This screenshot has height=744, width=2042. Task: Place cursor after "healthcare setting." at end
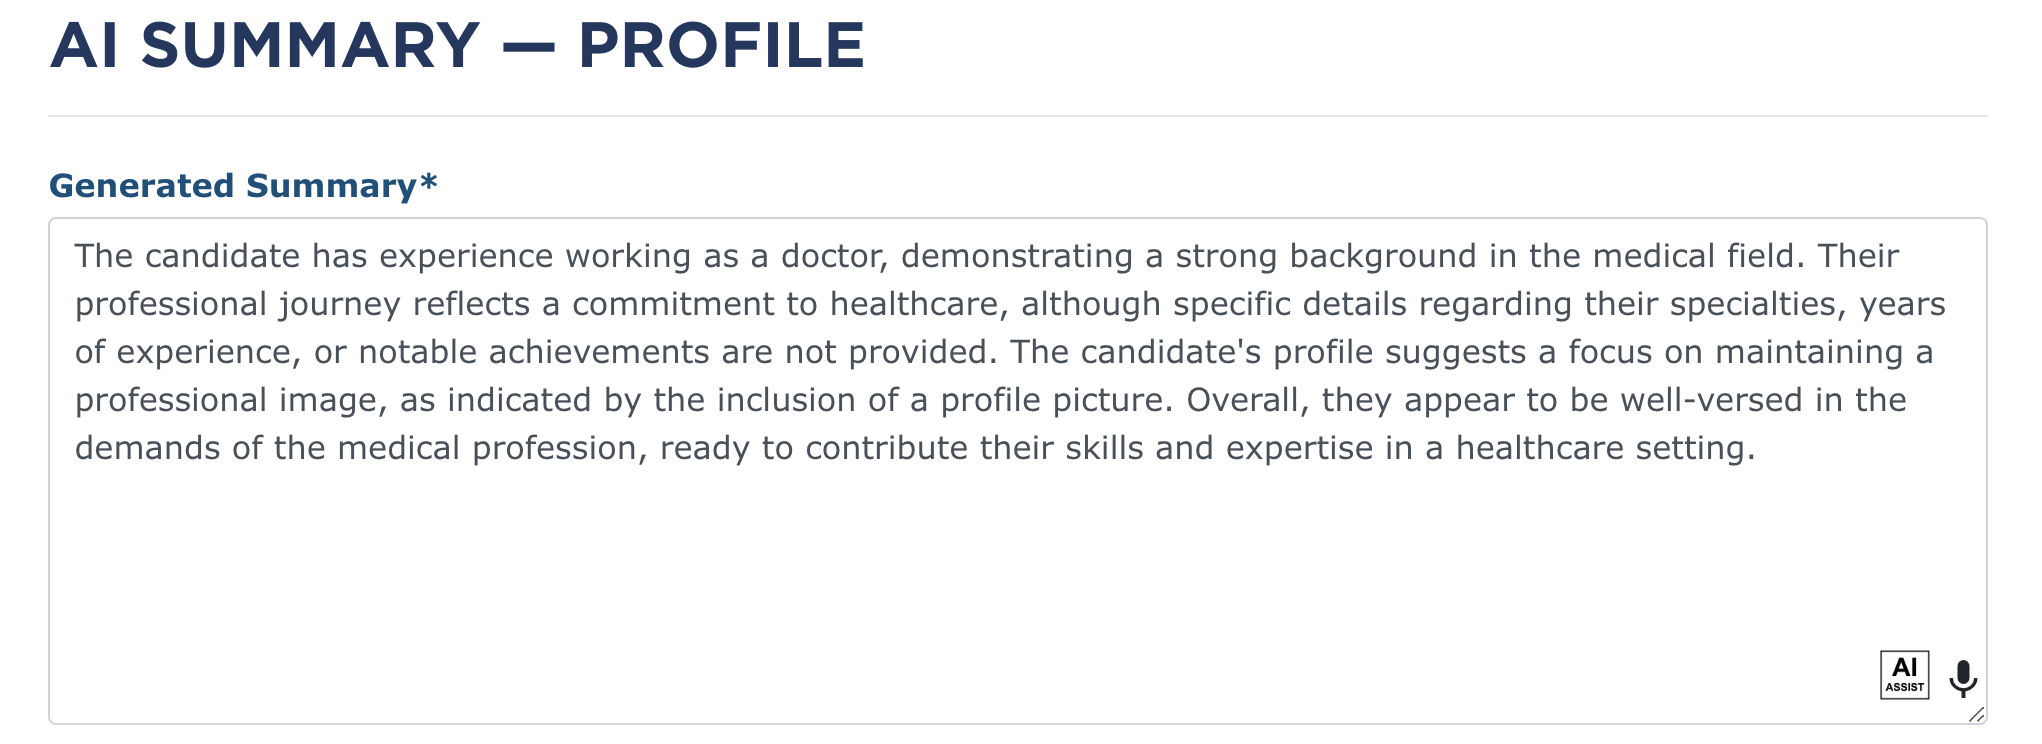pyautogui.click(x=1757, y=448)
